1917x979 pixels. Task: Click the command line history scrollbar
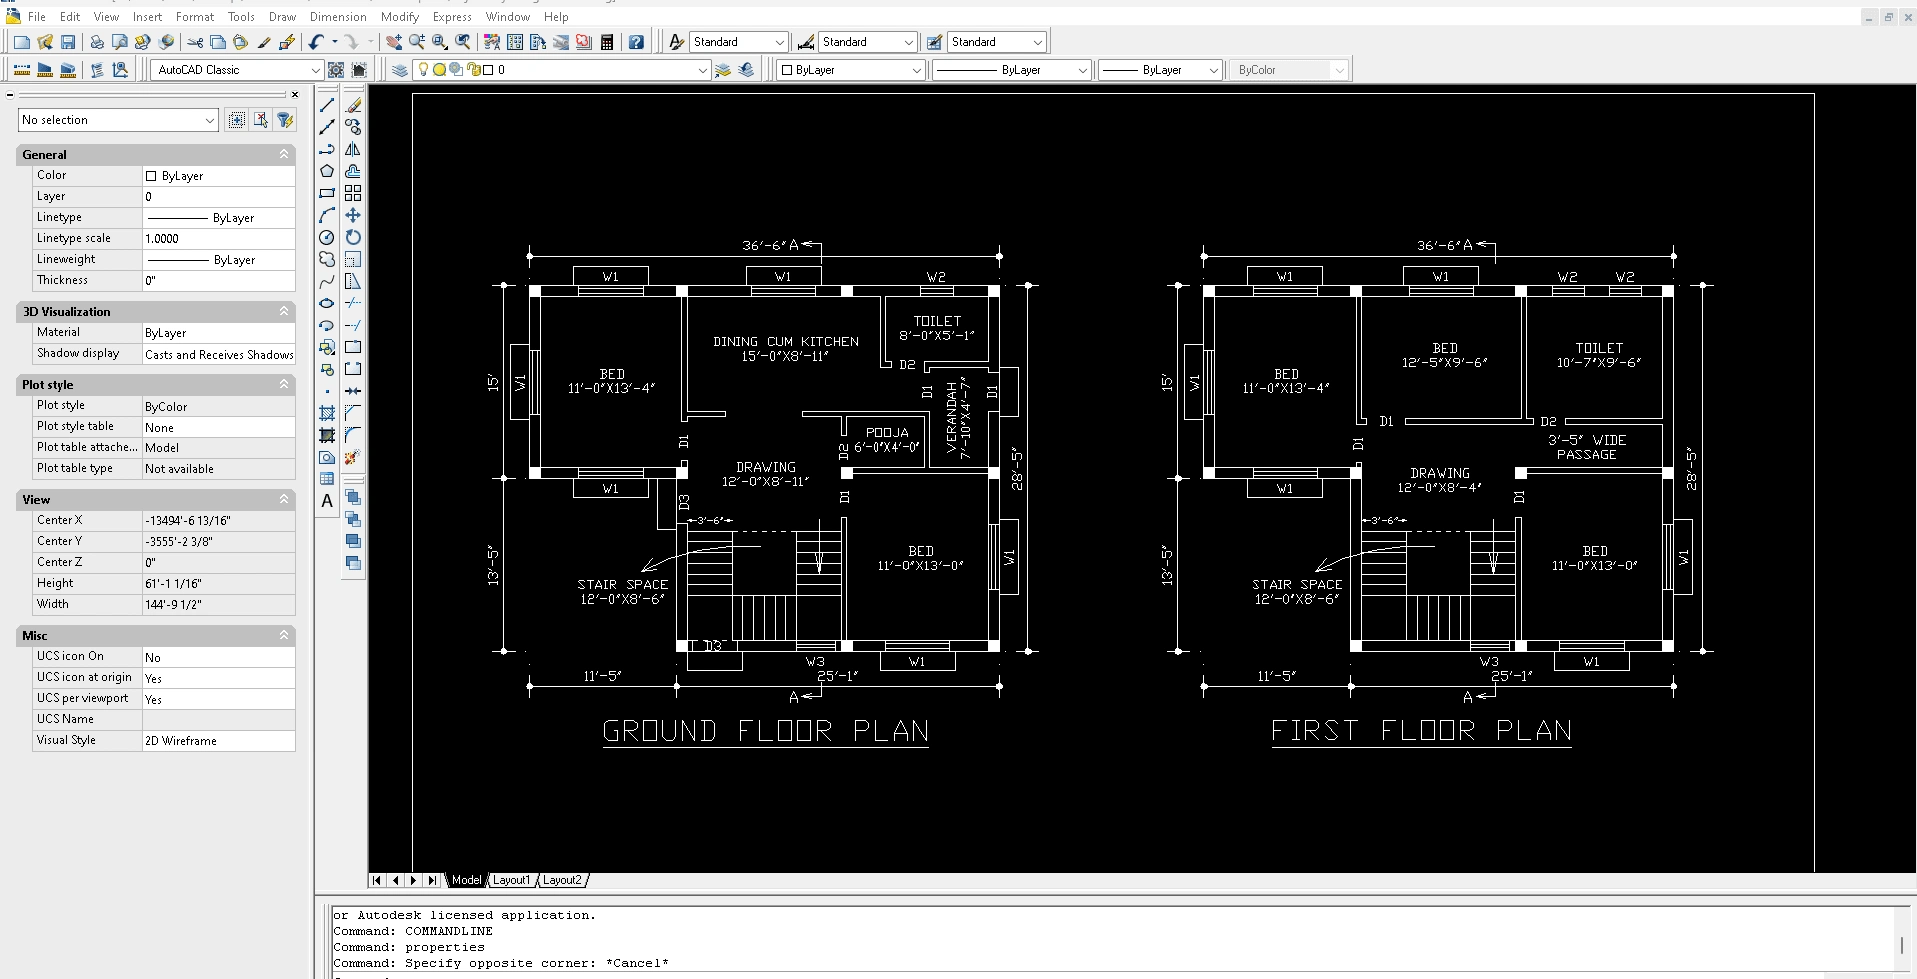point(1901,943)
